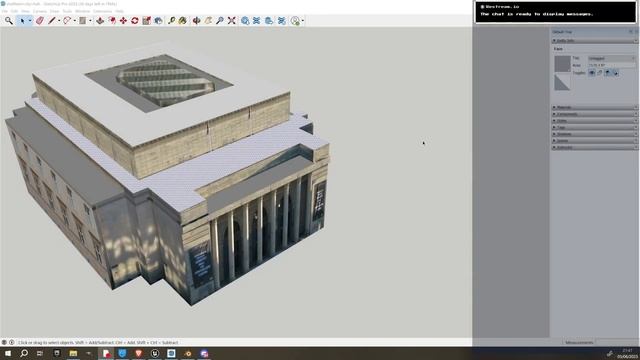Image resolution: width=640 pixels, height=360 pixels.
Task: Pick the Eraser tool
Action: coord(40,20)
